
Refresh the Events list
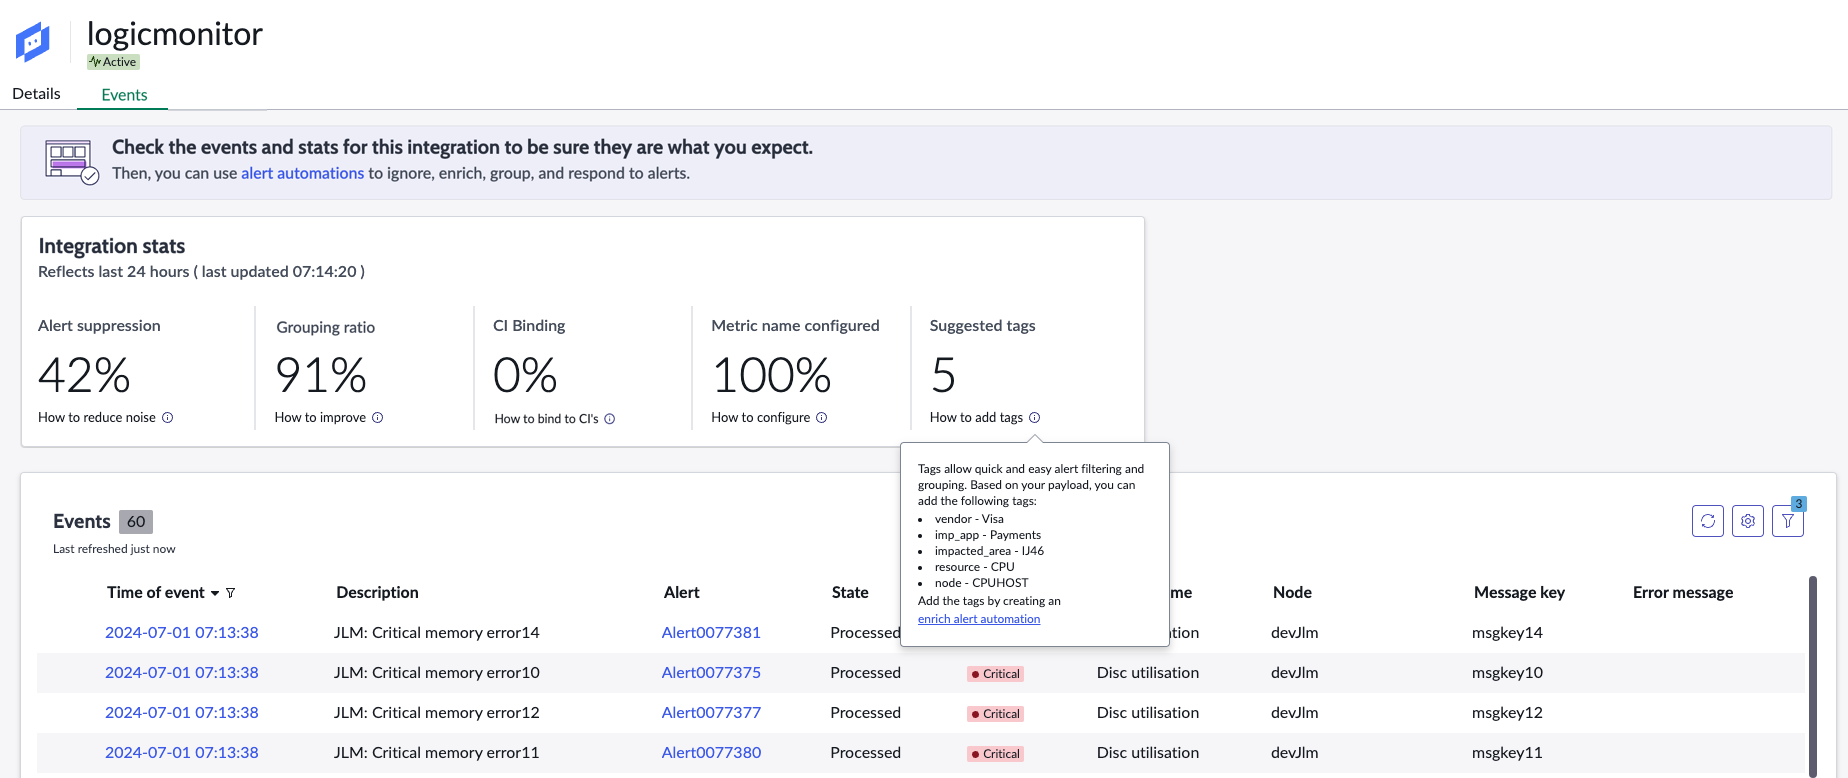(x=1708, y=521)
